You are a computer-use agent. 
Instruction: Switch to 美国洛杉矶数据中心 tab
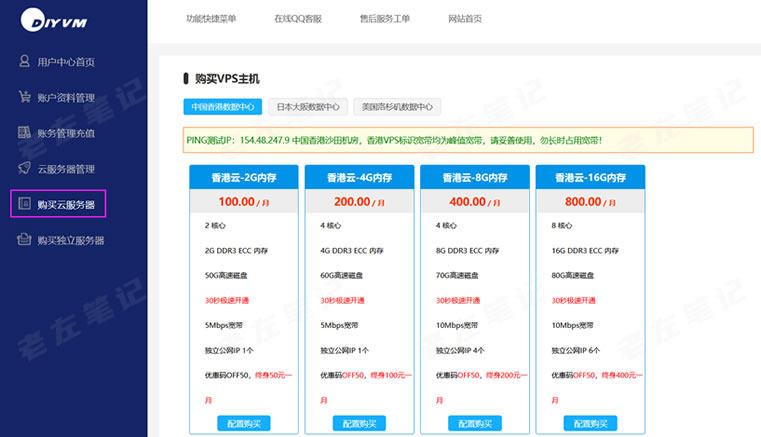point(397,106)
